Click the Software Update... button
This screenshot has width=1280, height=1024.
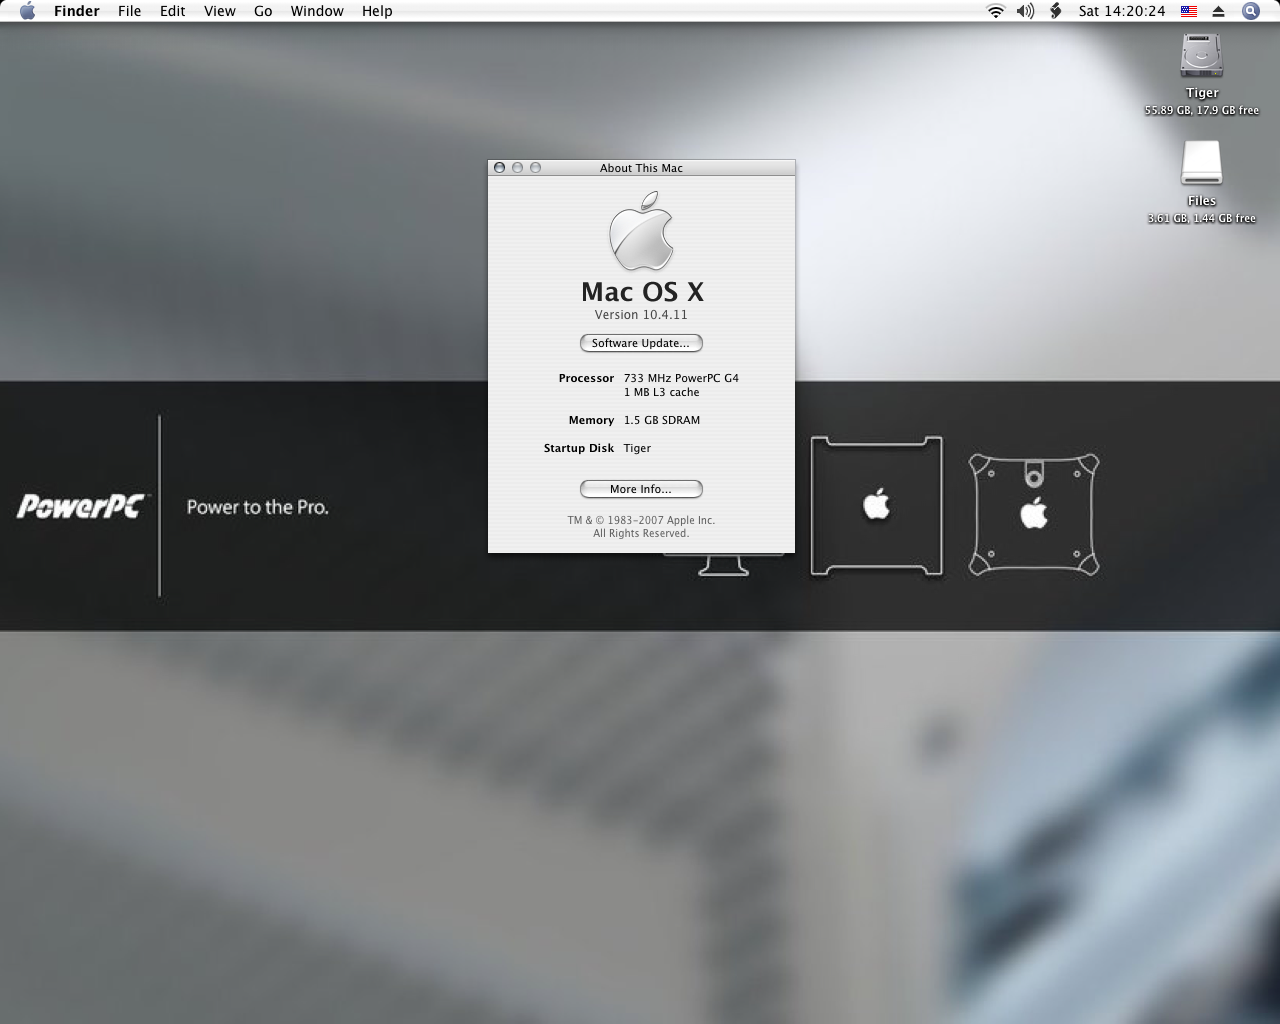(x=641, y=343)
